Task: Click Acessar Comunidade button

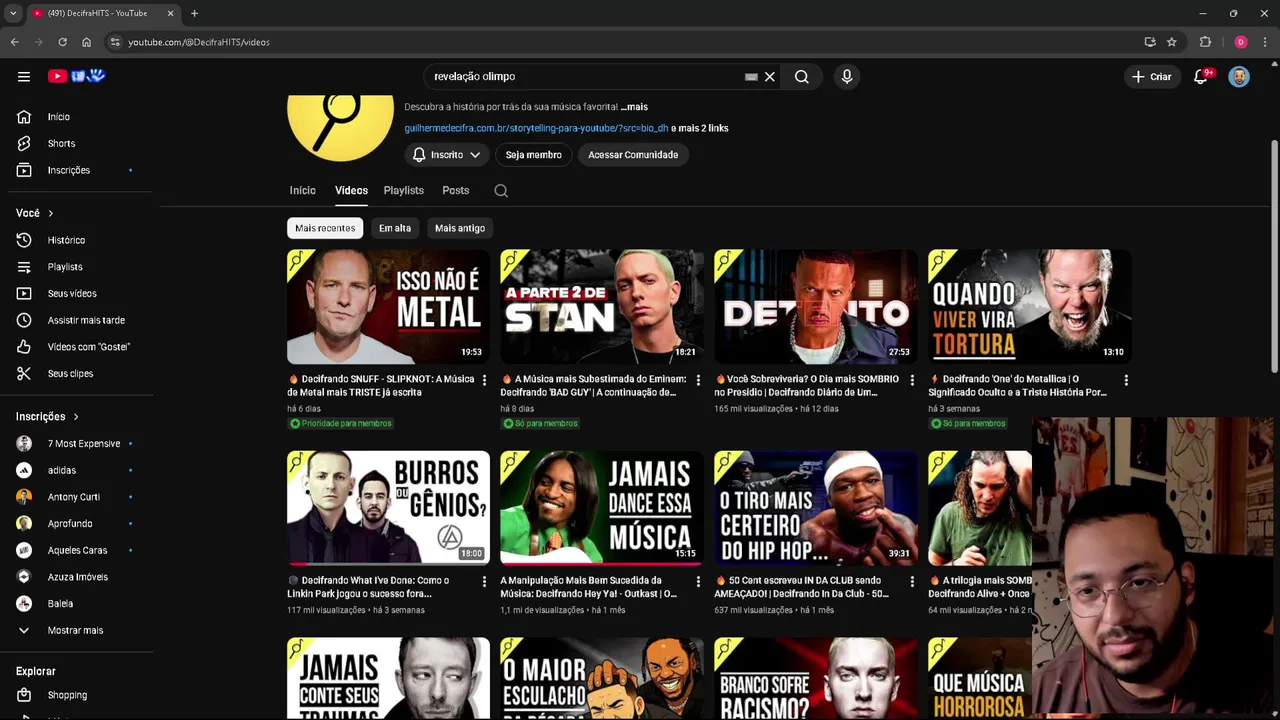Action: (x=633, y=155)
